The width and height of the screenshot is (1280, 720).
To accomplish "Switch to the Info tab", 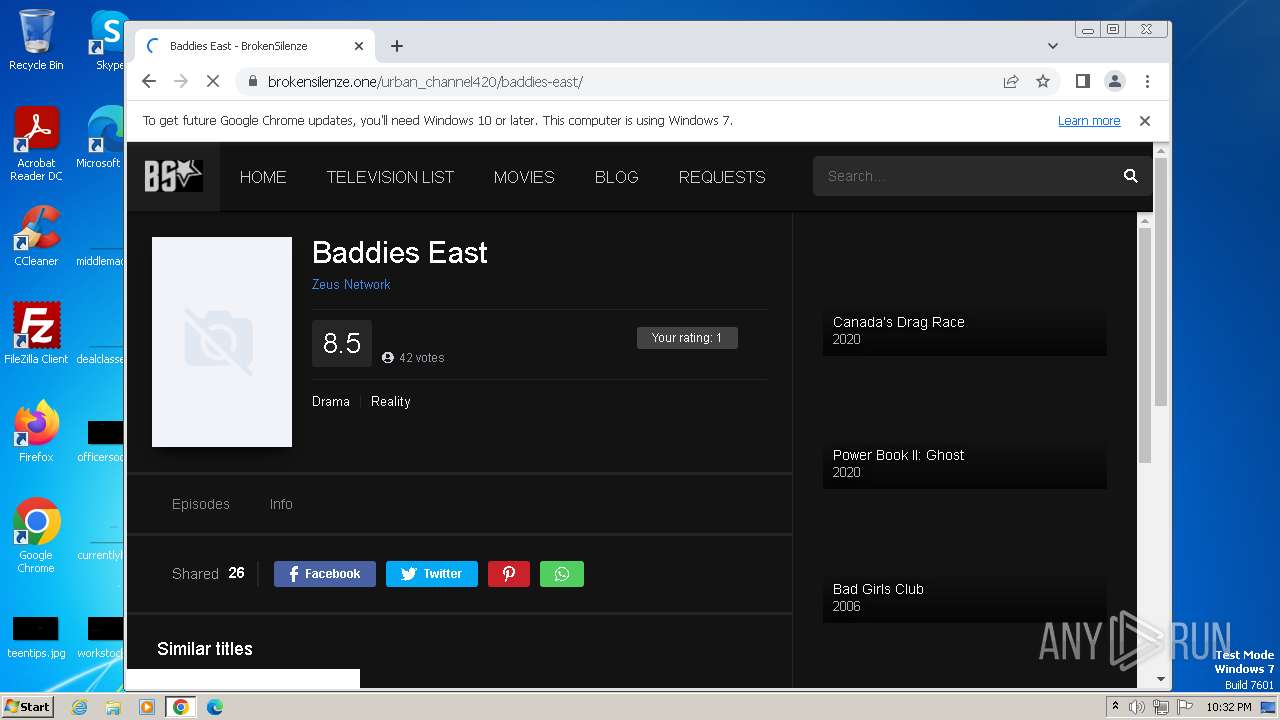I will tap(281, 504).
